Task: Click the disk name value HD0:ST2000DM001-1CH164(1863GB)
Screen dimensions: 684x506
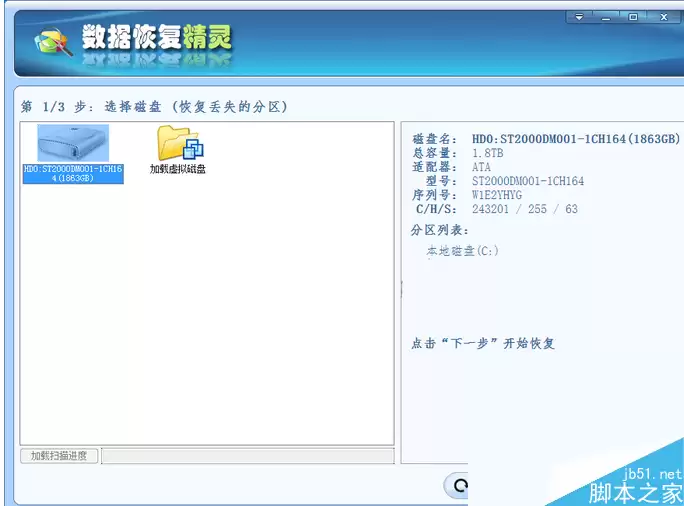Action: [x=576, y=139]
